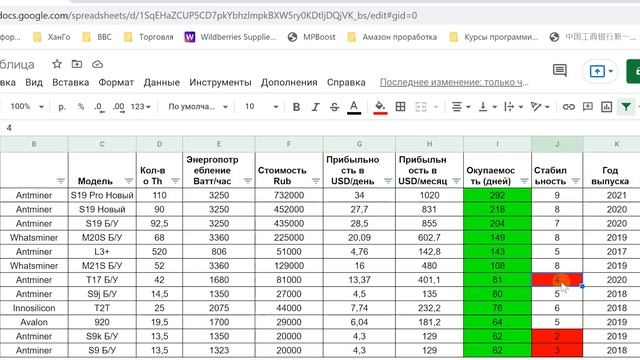Open the Дополнения menu

click(x=289, y=82)
